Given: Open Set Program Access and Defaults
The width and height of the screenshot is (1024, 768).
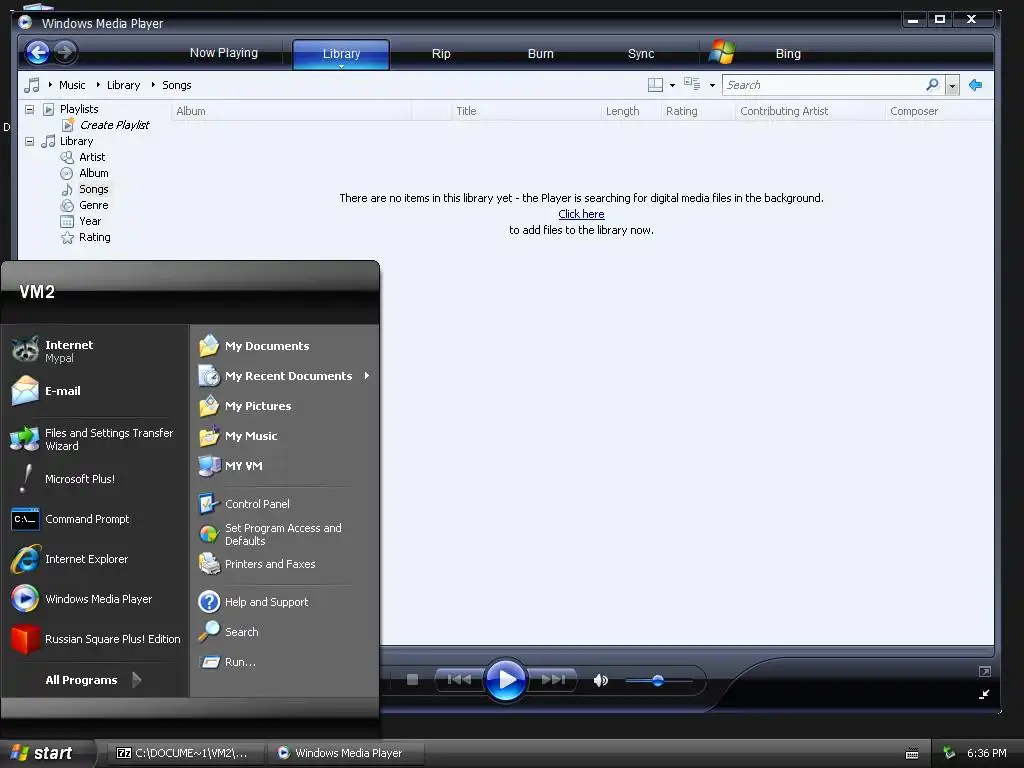Looking at the screenshot, I should 284,534.
